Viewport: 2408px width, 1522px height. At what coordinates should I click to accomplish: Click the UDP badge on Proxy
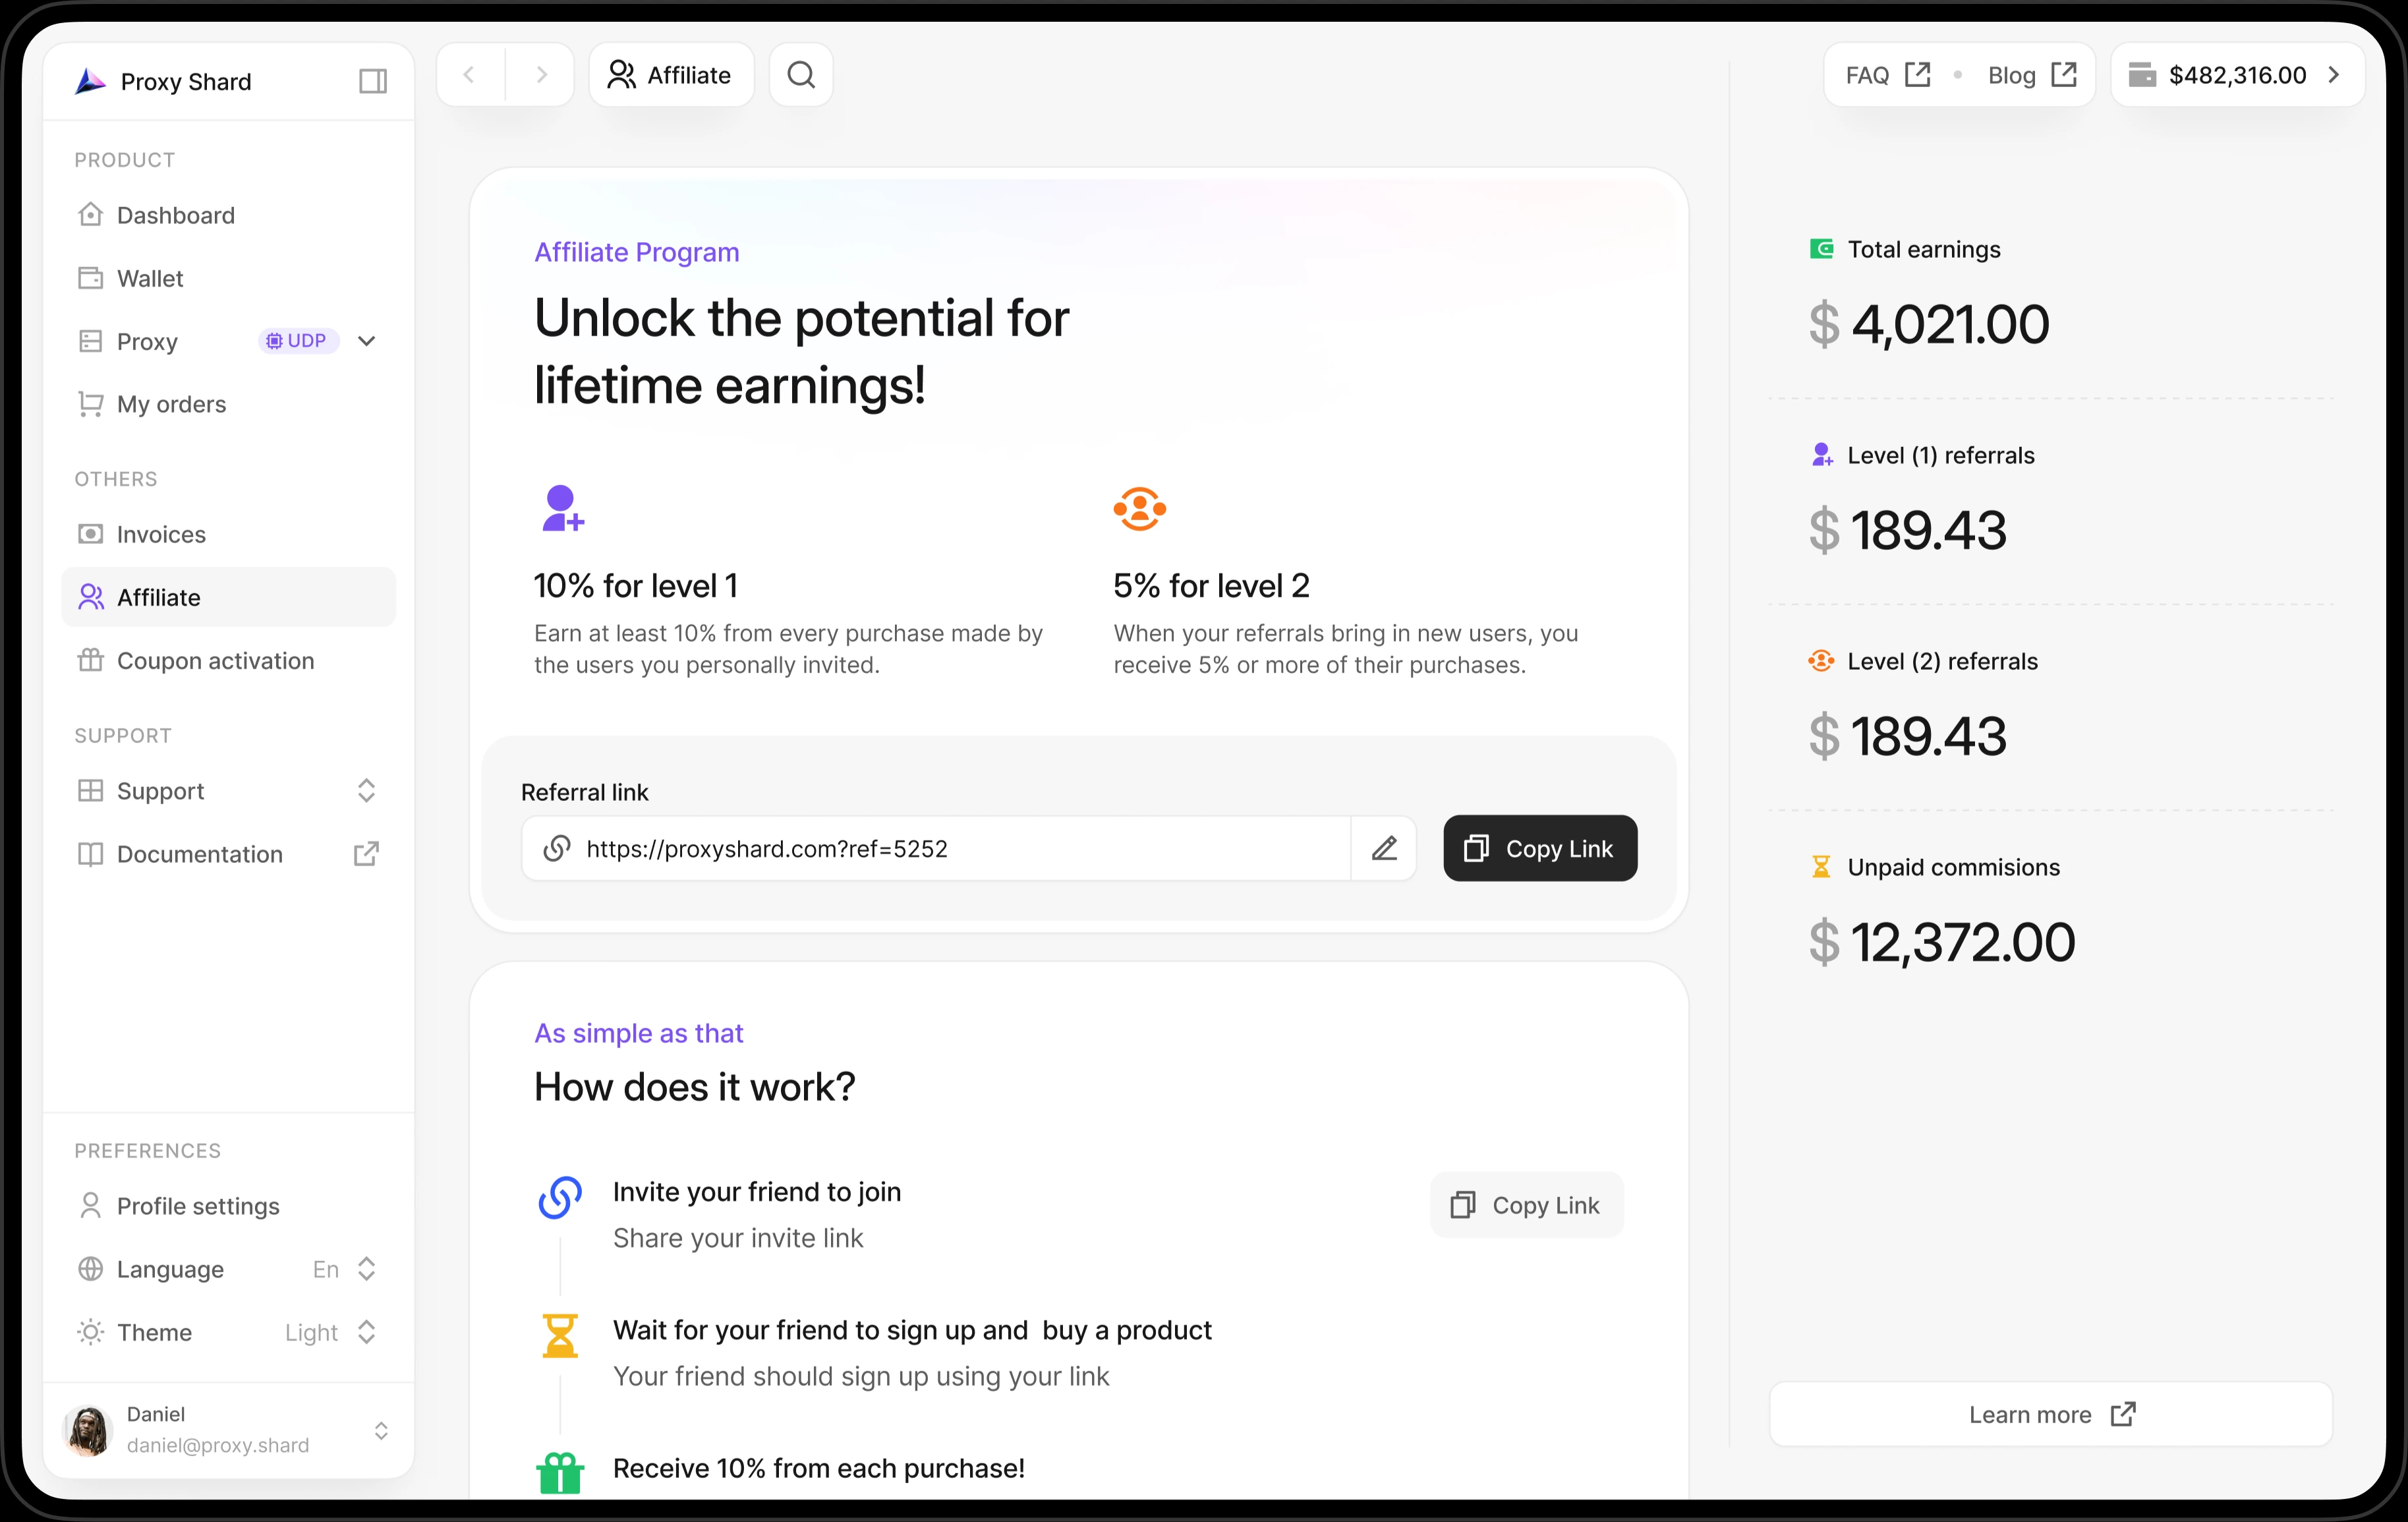[x=299, y=341]
